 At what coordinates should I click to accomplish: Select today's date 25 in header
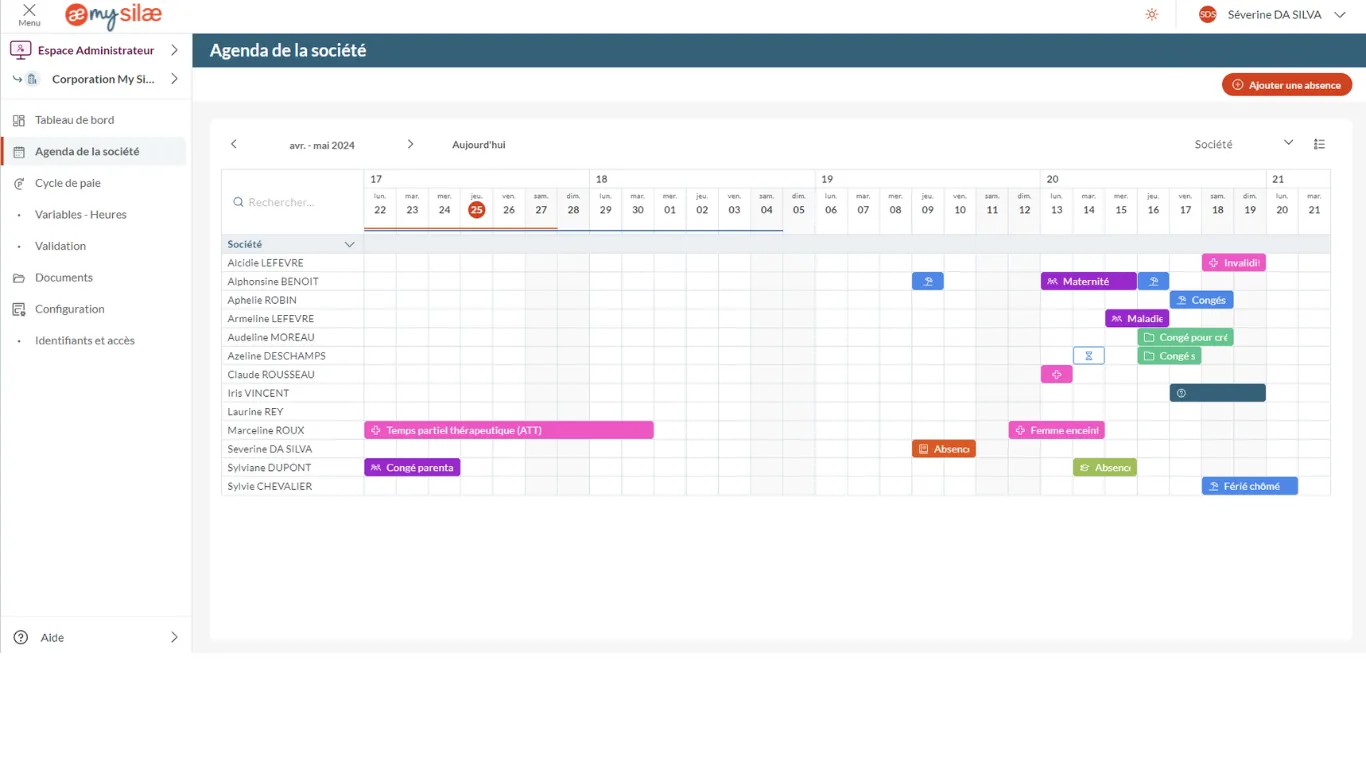(x=477, y=210)
